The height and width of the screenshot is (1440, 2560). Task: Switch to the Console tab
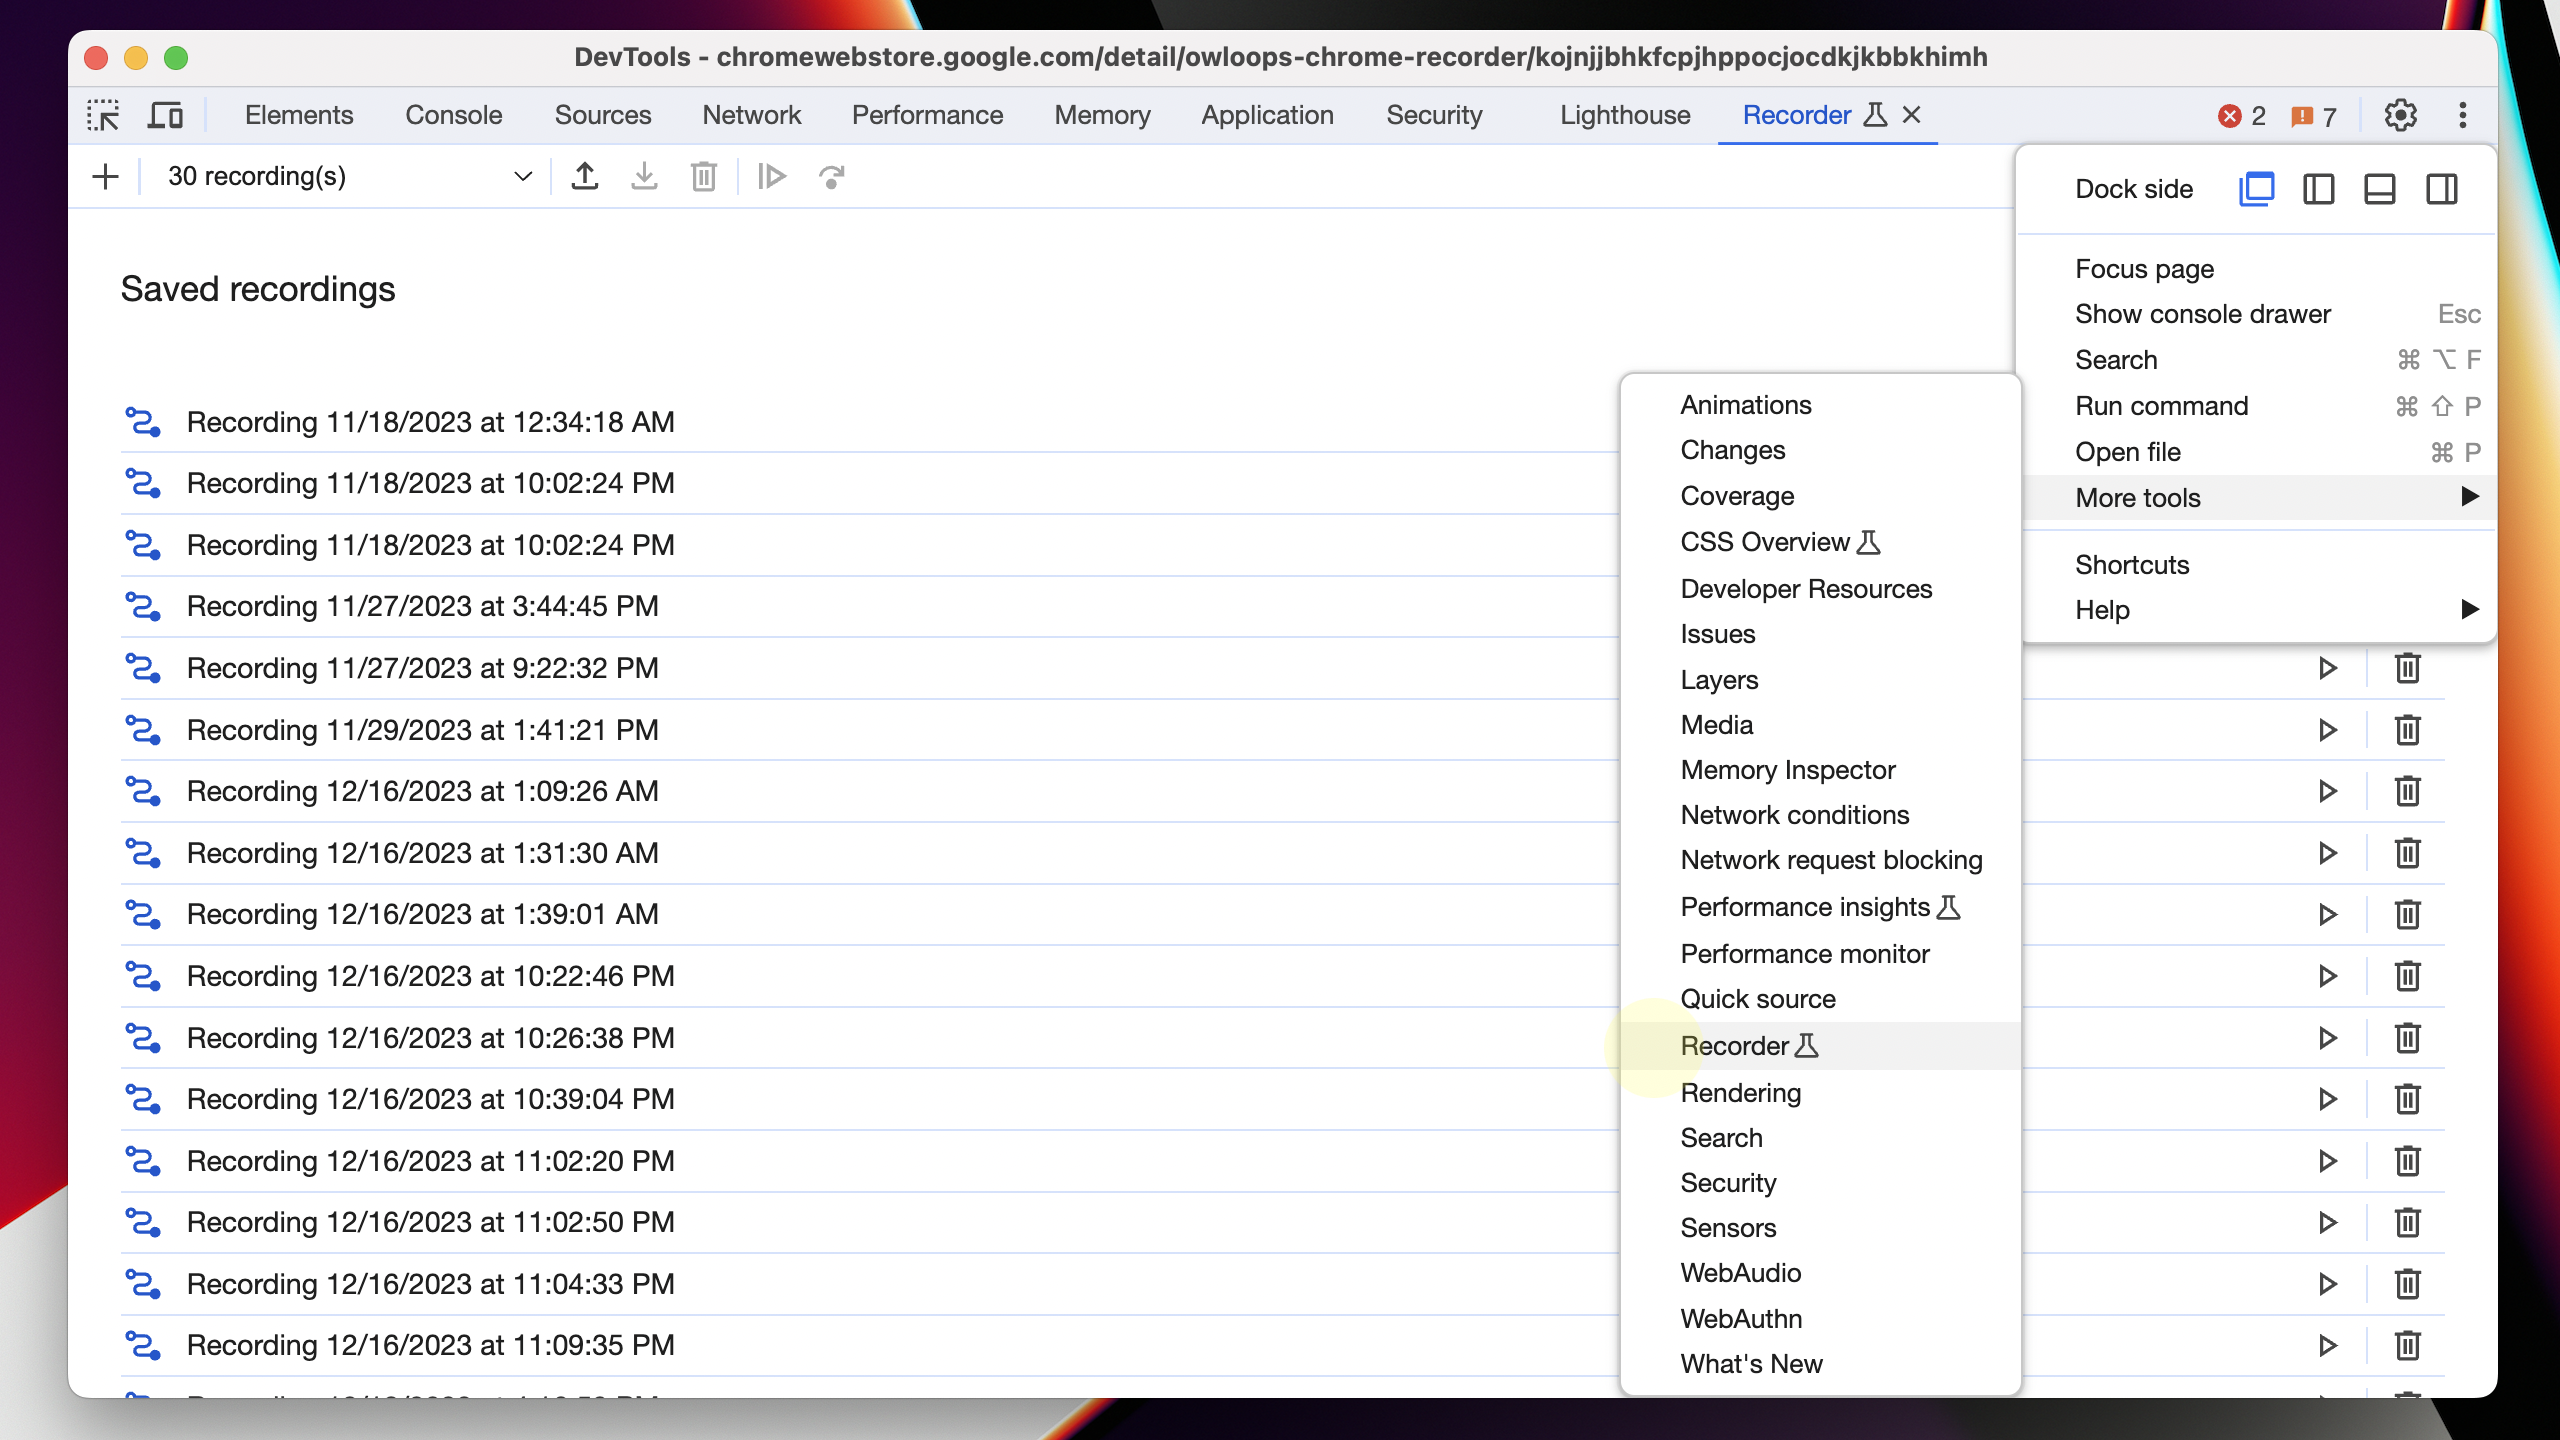click(x=454, y=115)
